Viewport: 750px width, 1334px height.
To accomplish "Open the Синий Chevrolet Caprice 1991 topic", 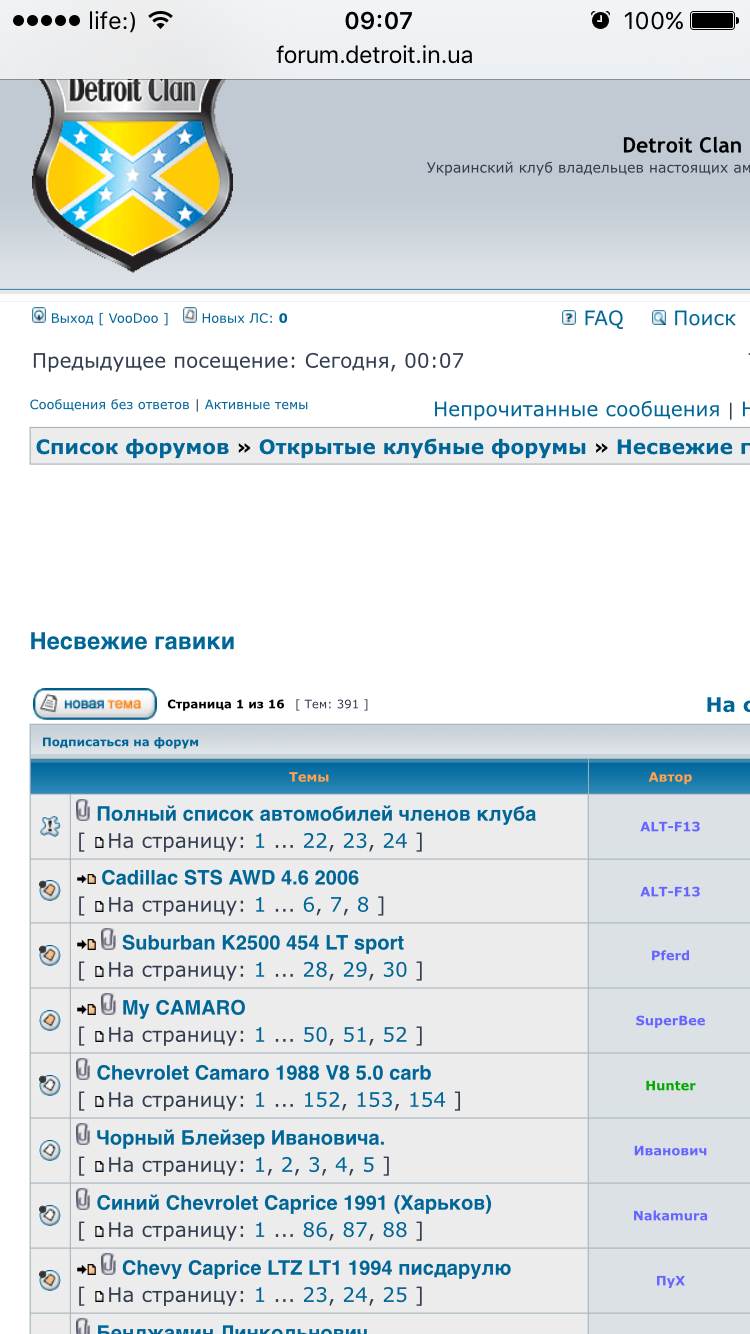I will pyautogui.click(x=294, y=1203).
